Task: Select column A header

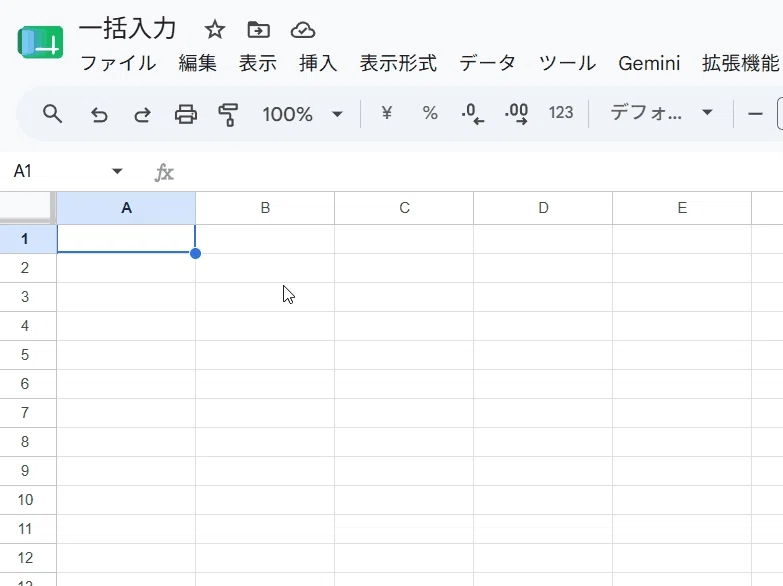Action: pos(126,208)
